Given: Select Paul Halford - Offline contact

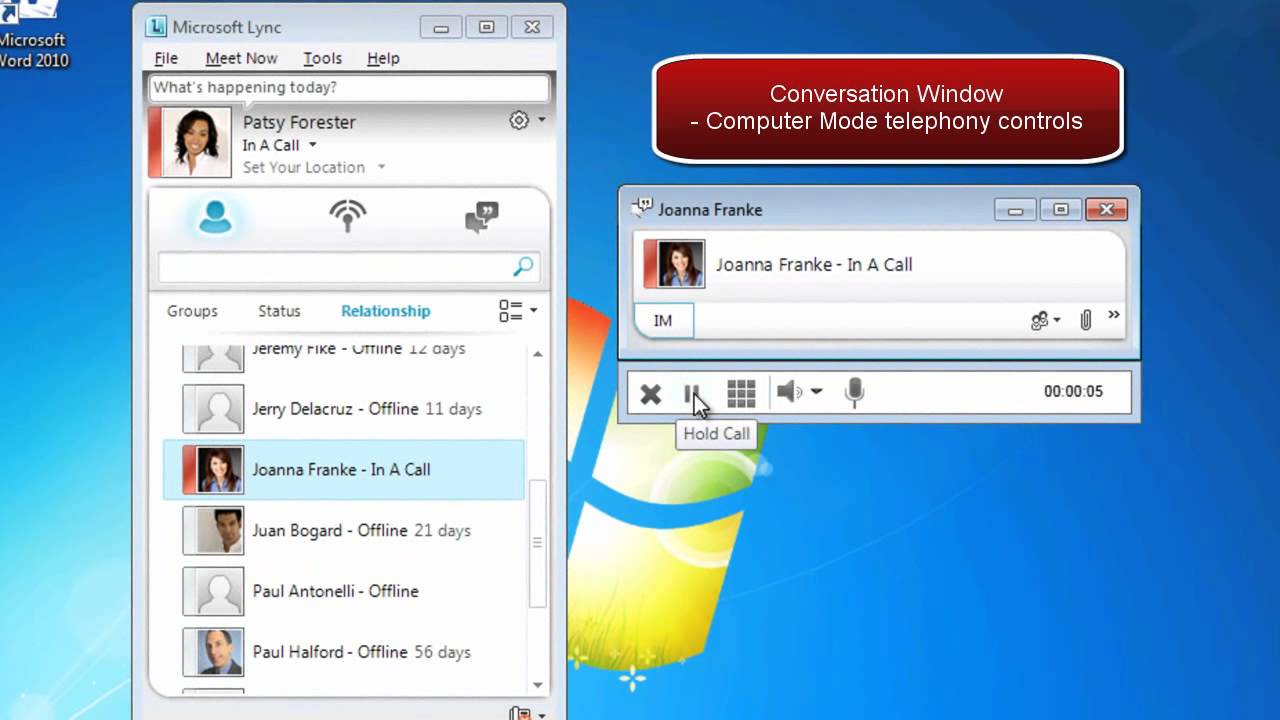Looking at the screenshot, I should pos(343,652).
